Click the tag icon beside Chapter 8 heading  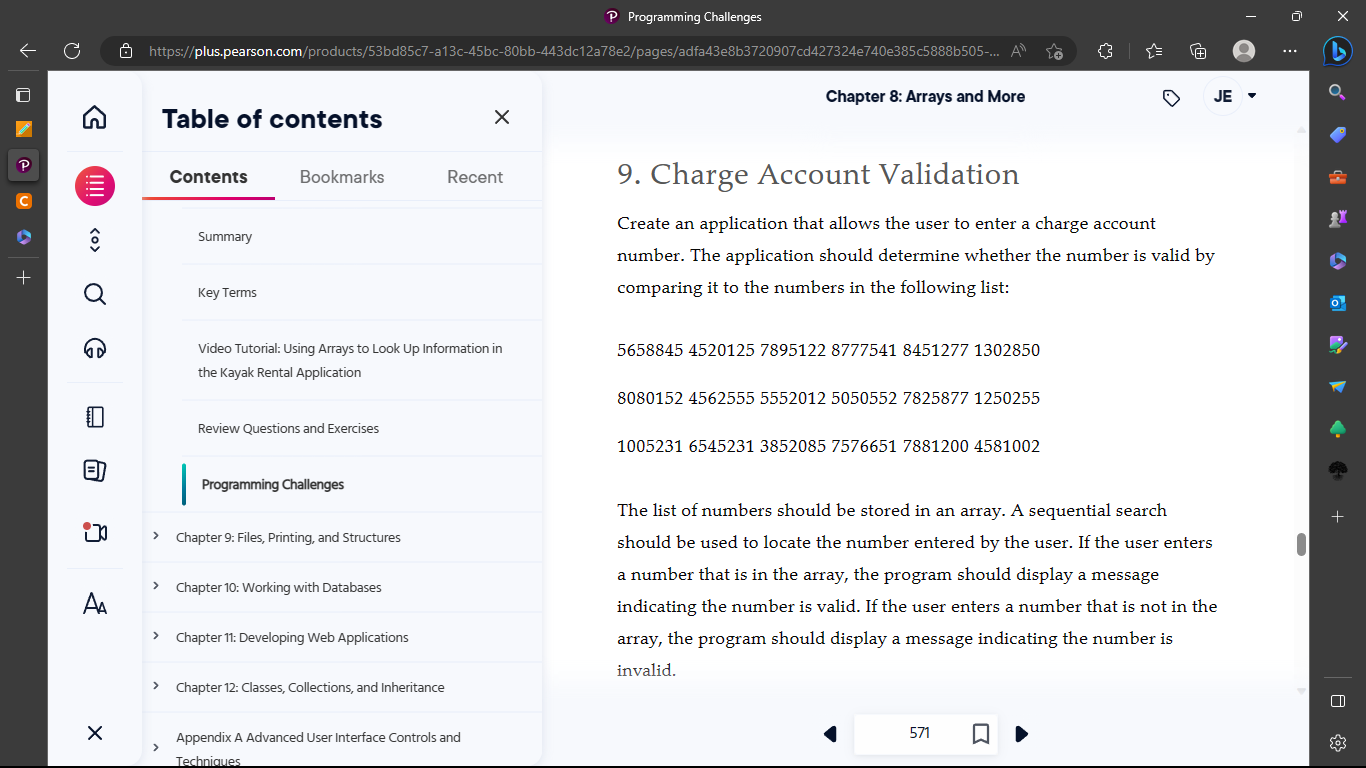tap(1171, 96)
